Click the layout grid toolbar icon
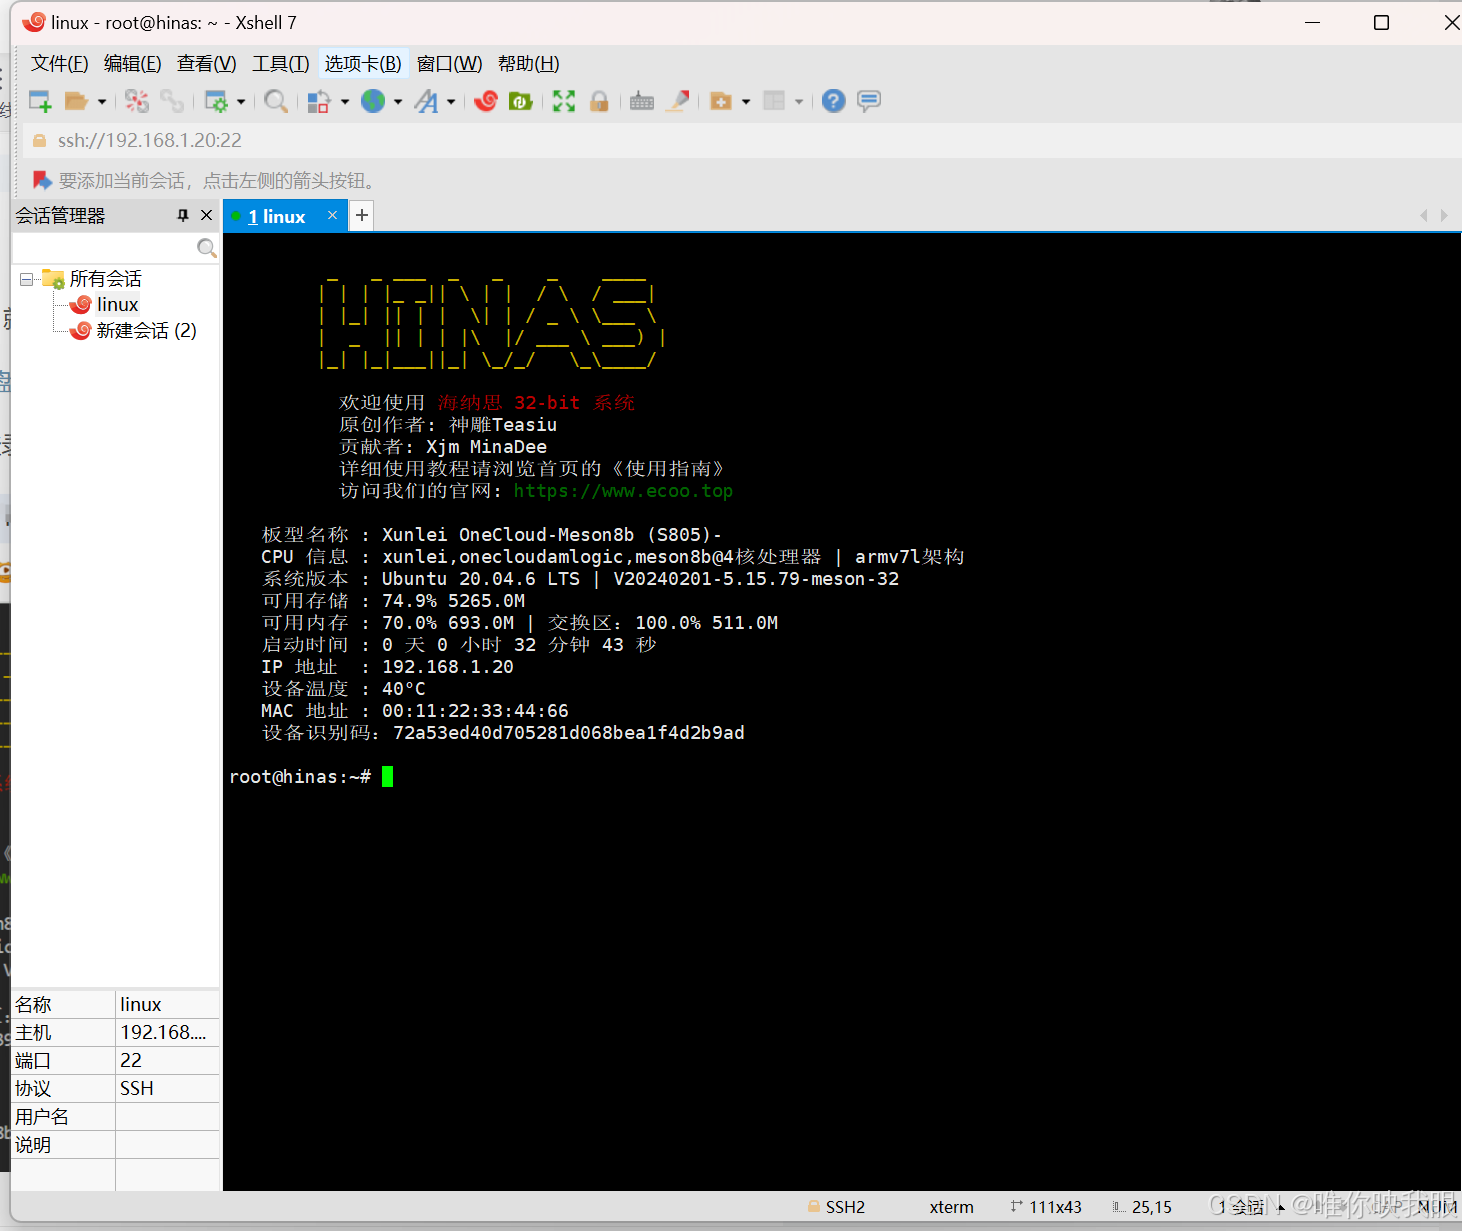Image resolution: width=1462 pixels, height=1231 pixels. [774, 101]
